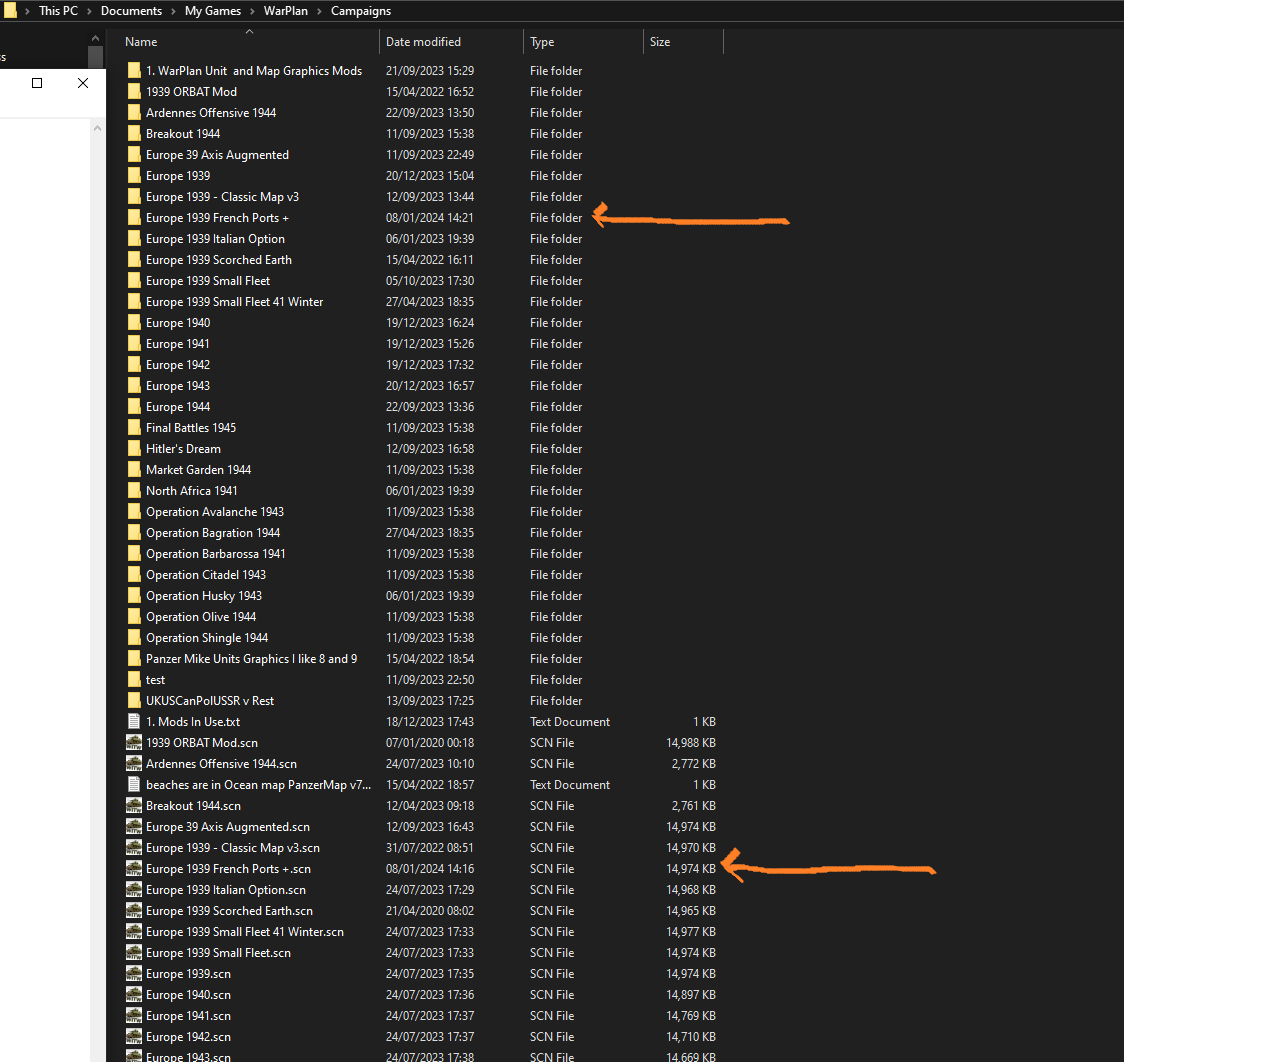
Task: Select the 'Europe 1943' folder row
Action: [x=421, y=385]
